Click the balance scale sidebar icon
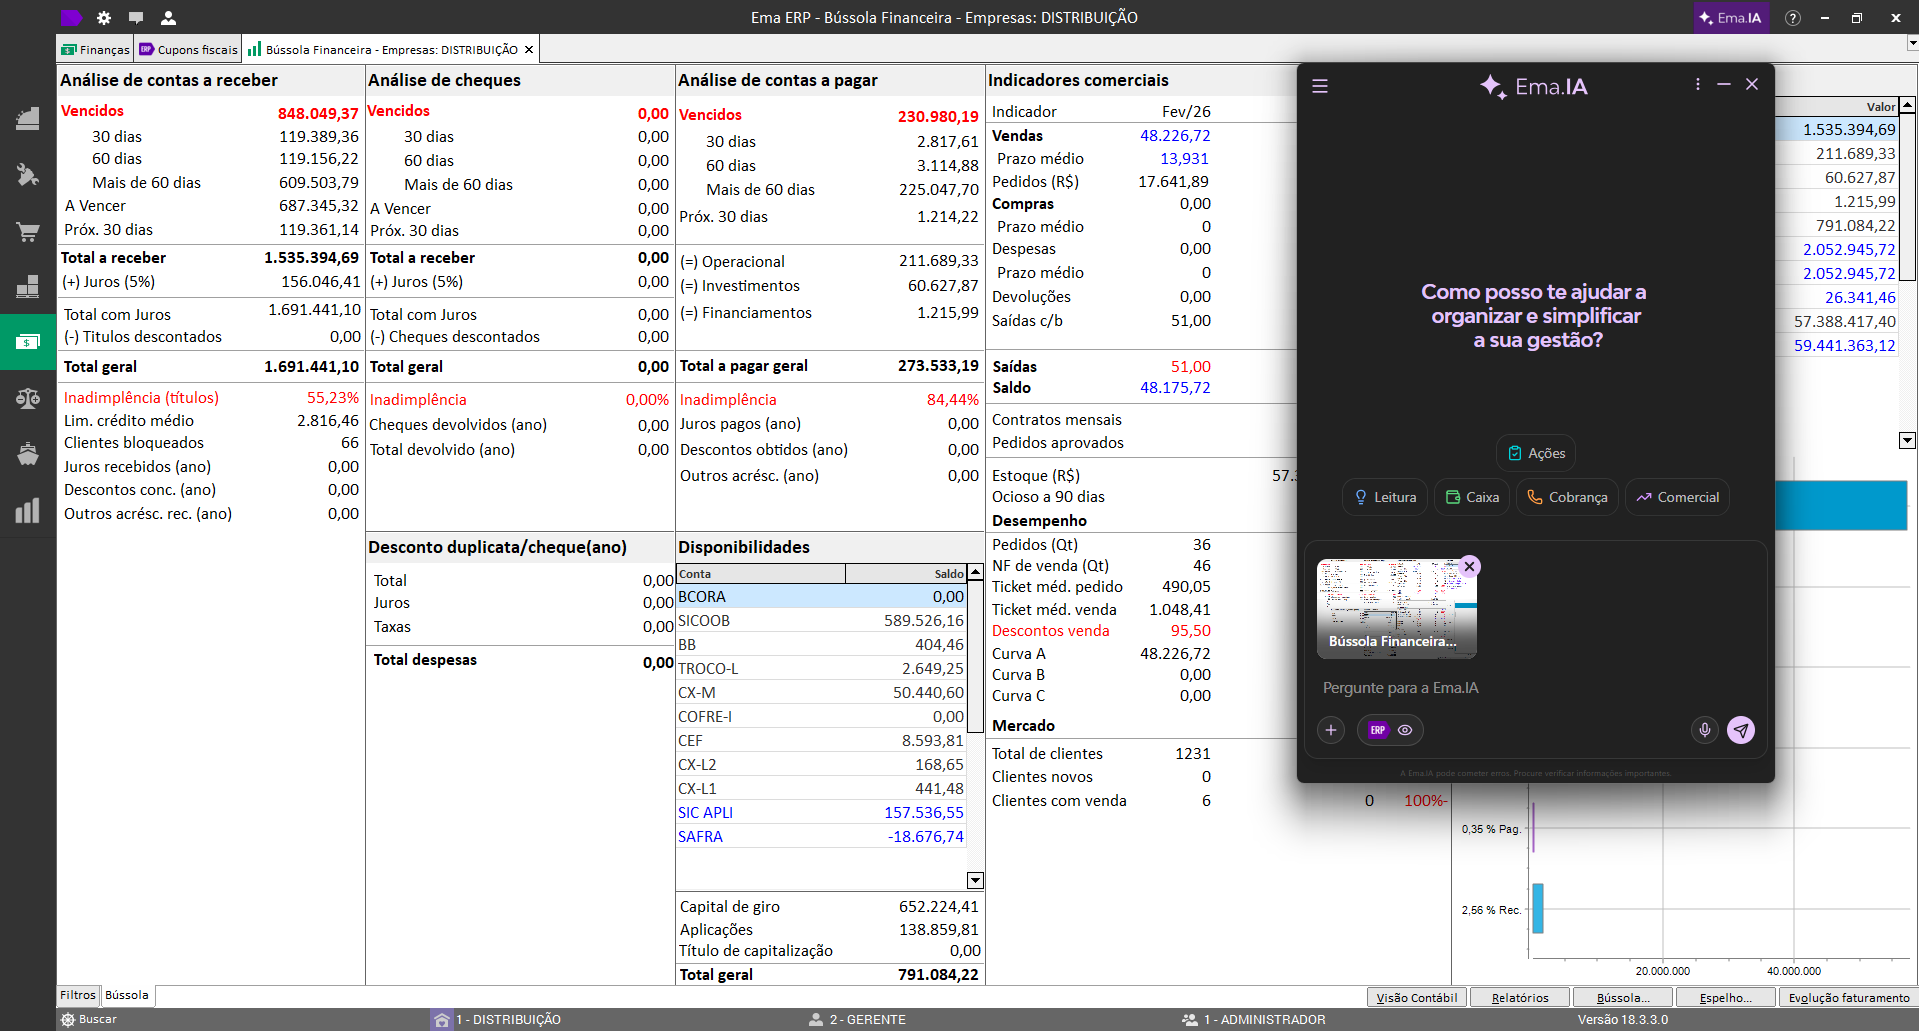 [x=27, y=399]
